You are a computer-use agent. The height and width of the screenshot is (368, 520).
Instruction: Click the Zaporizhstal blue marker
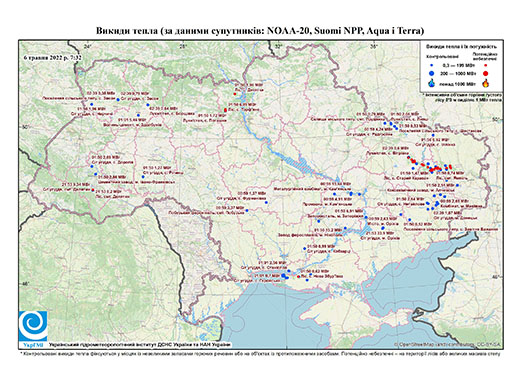319,221
